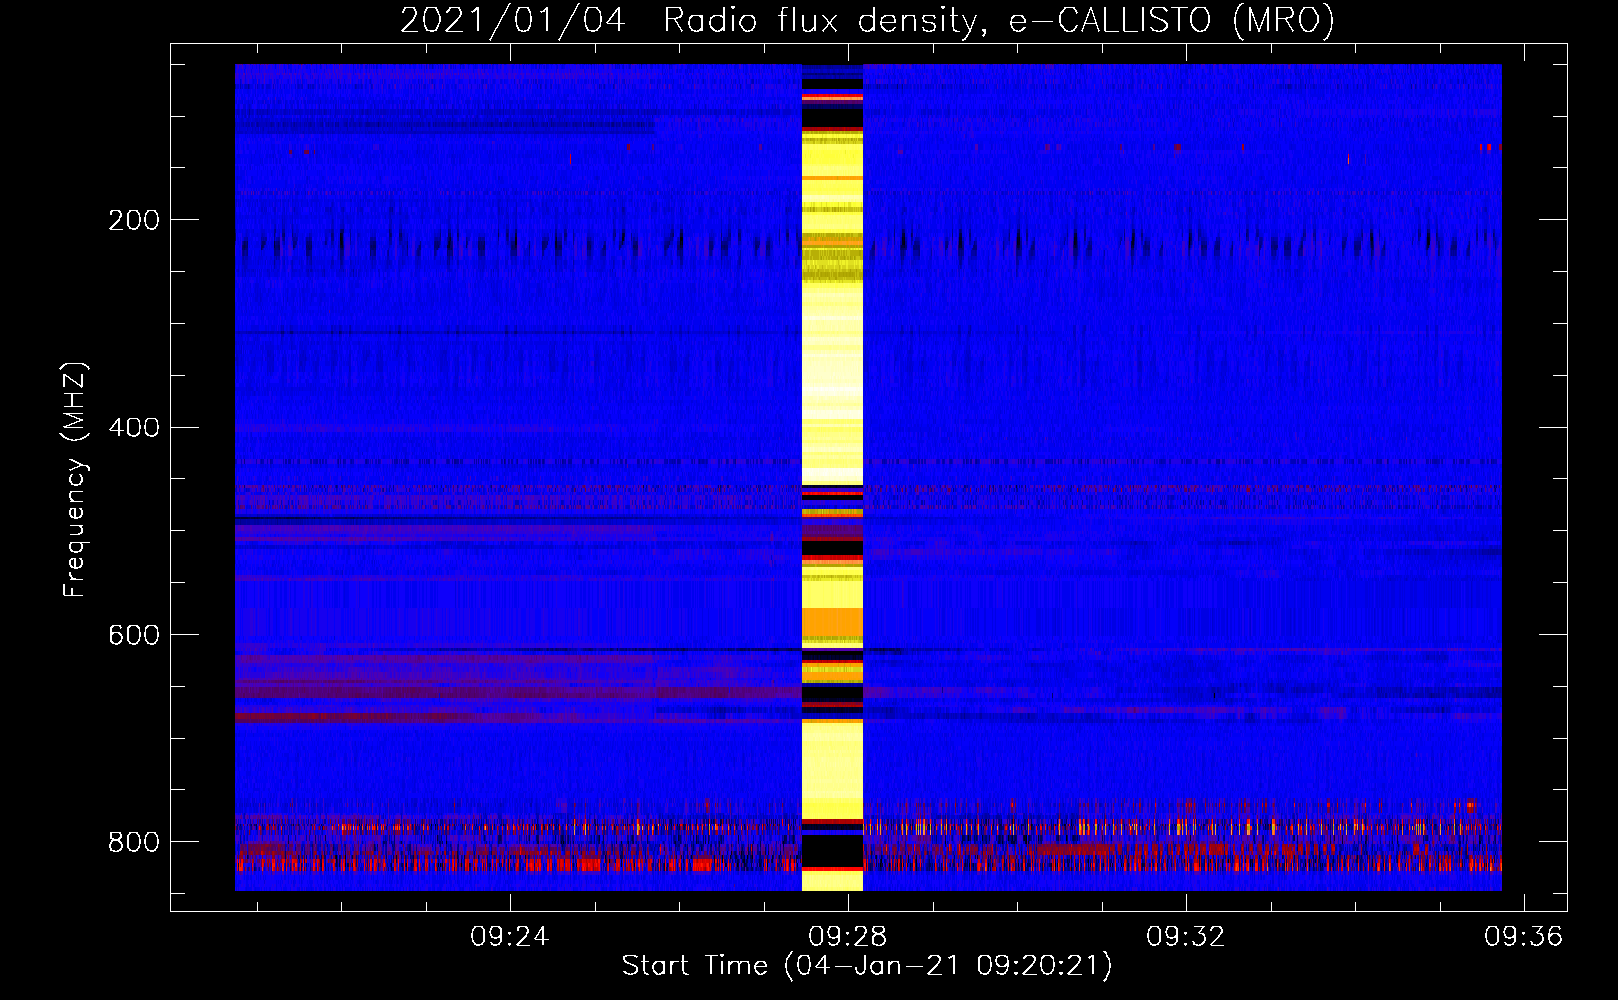Viewport: 1618px width, 1000px height.
Task: Click the 400 frequency tick label
Action: click(x=134, y=427)
